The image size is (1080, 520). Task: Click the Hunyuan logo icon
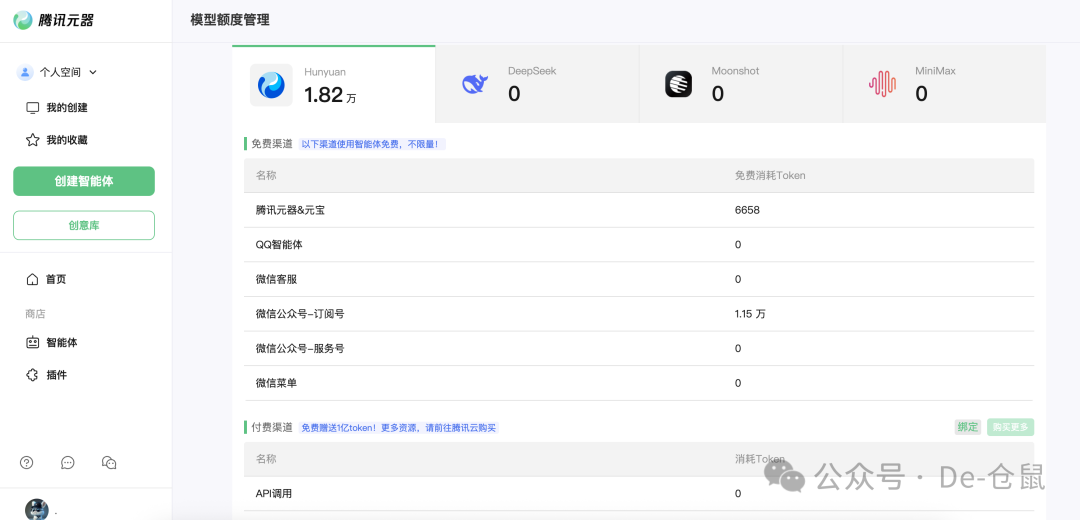(271, 85)
